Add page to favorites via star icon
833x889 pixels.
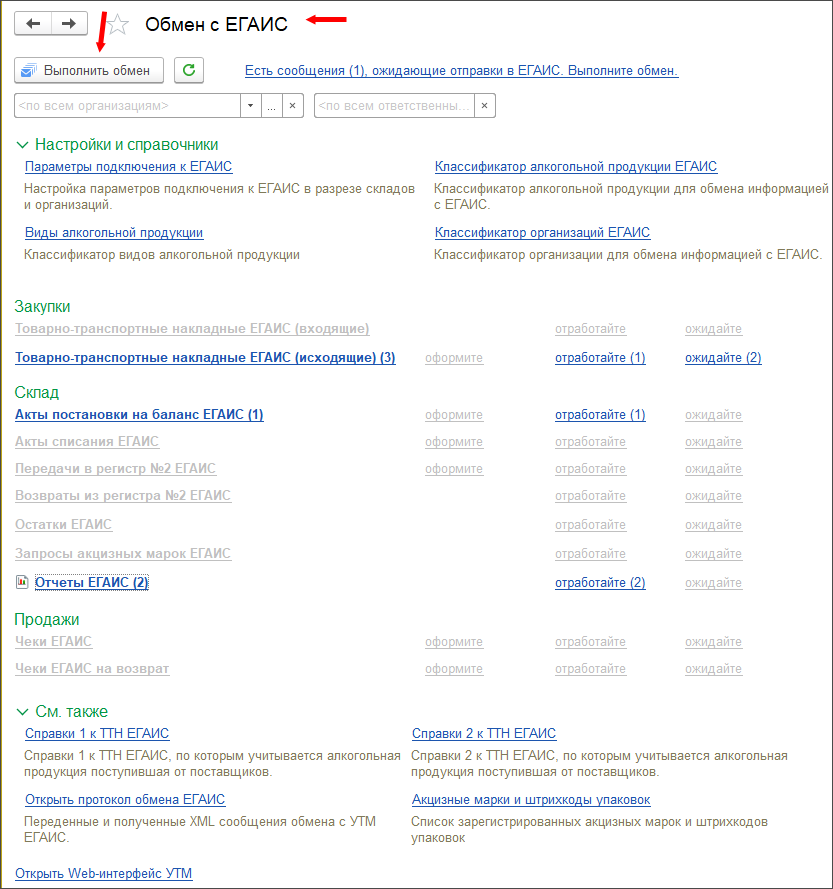[x=117, y=24]
